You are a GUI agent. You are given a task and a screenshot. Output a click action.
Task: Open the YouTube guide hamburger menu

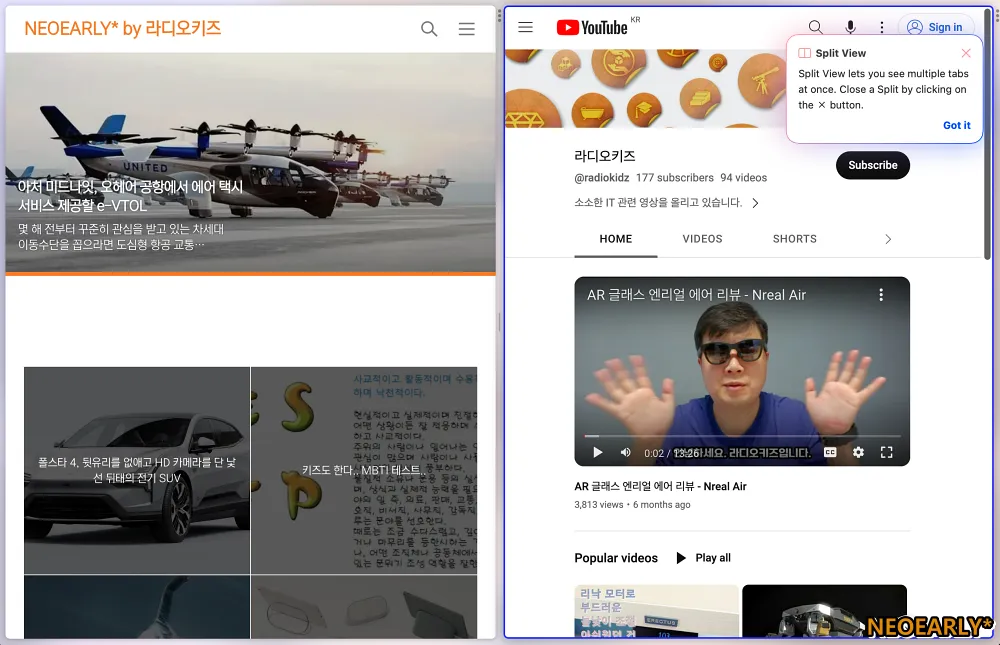(x=526, y=27)
